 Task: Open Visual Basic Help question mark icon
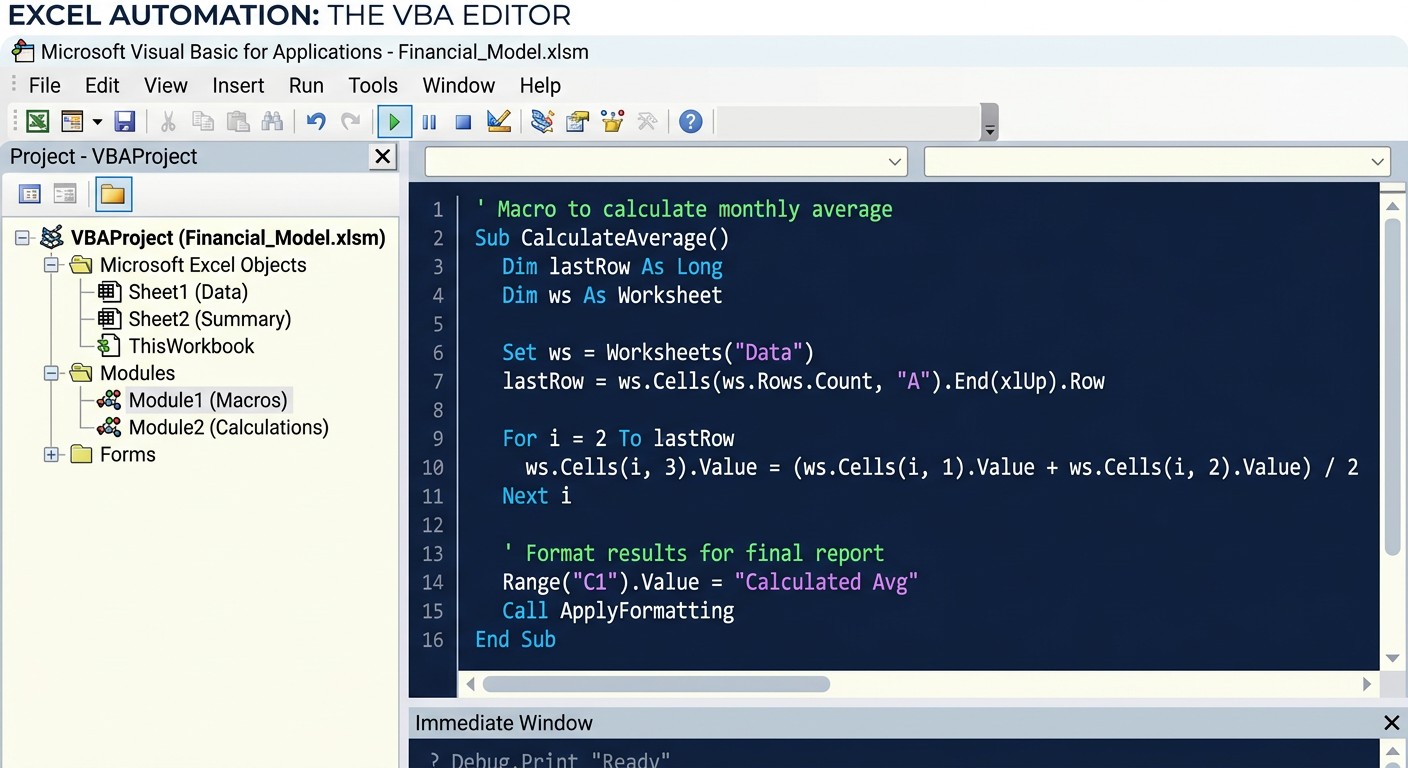[690, 122]
